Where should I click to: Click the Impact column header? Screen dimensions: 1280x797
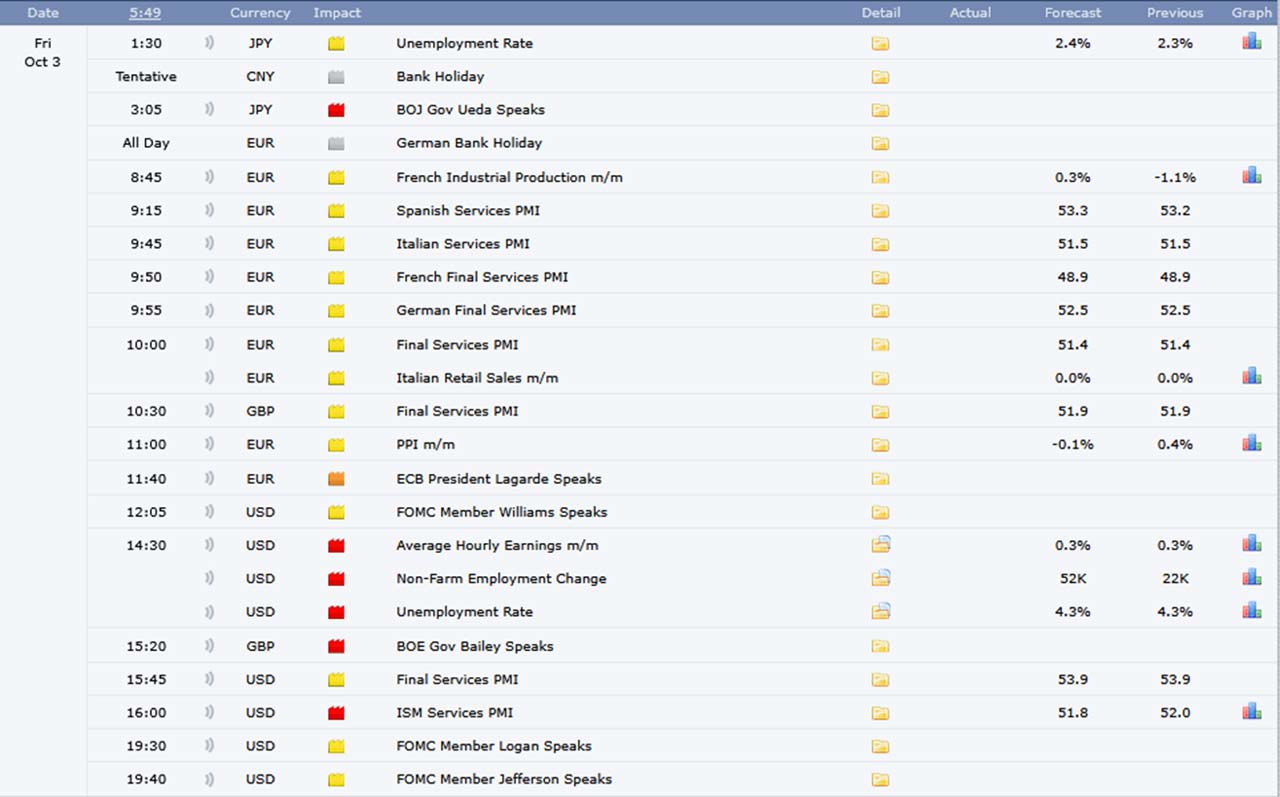(x=337, y=13)
